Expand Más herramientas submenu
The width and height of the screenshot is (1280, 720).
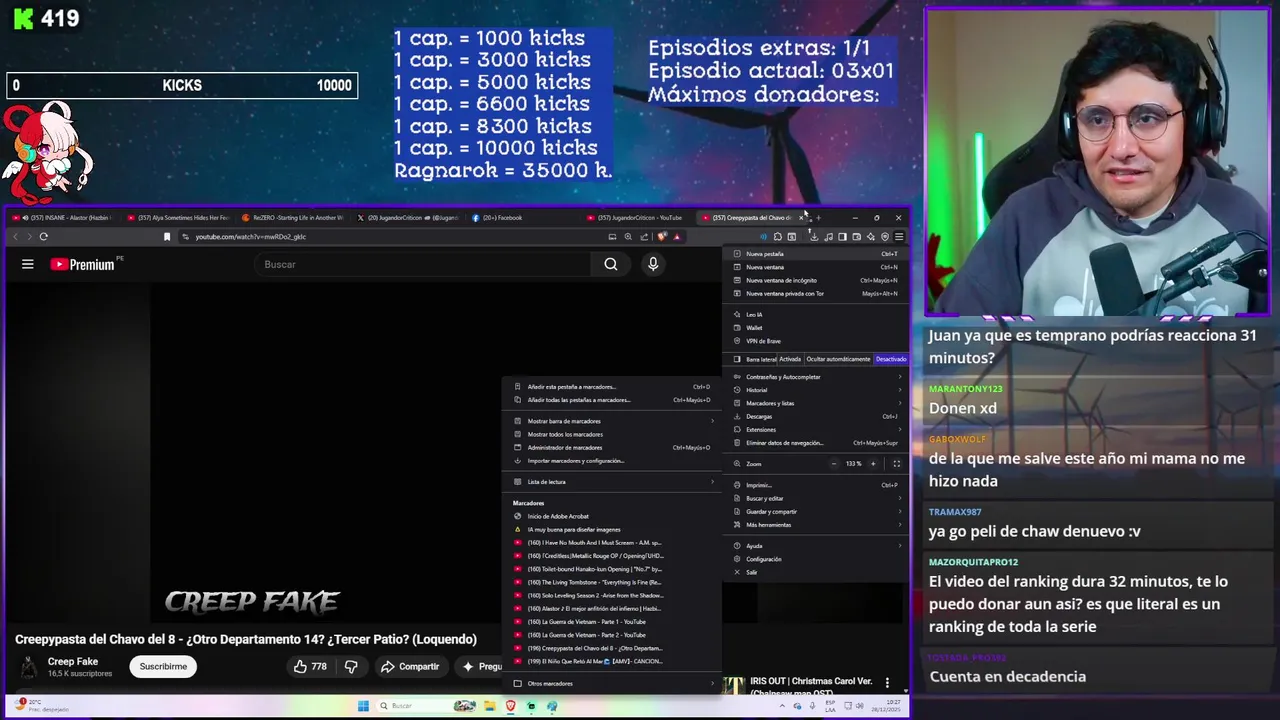click(817, 524)
